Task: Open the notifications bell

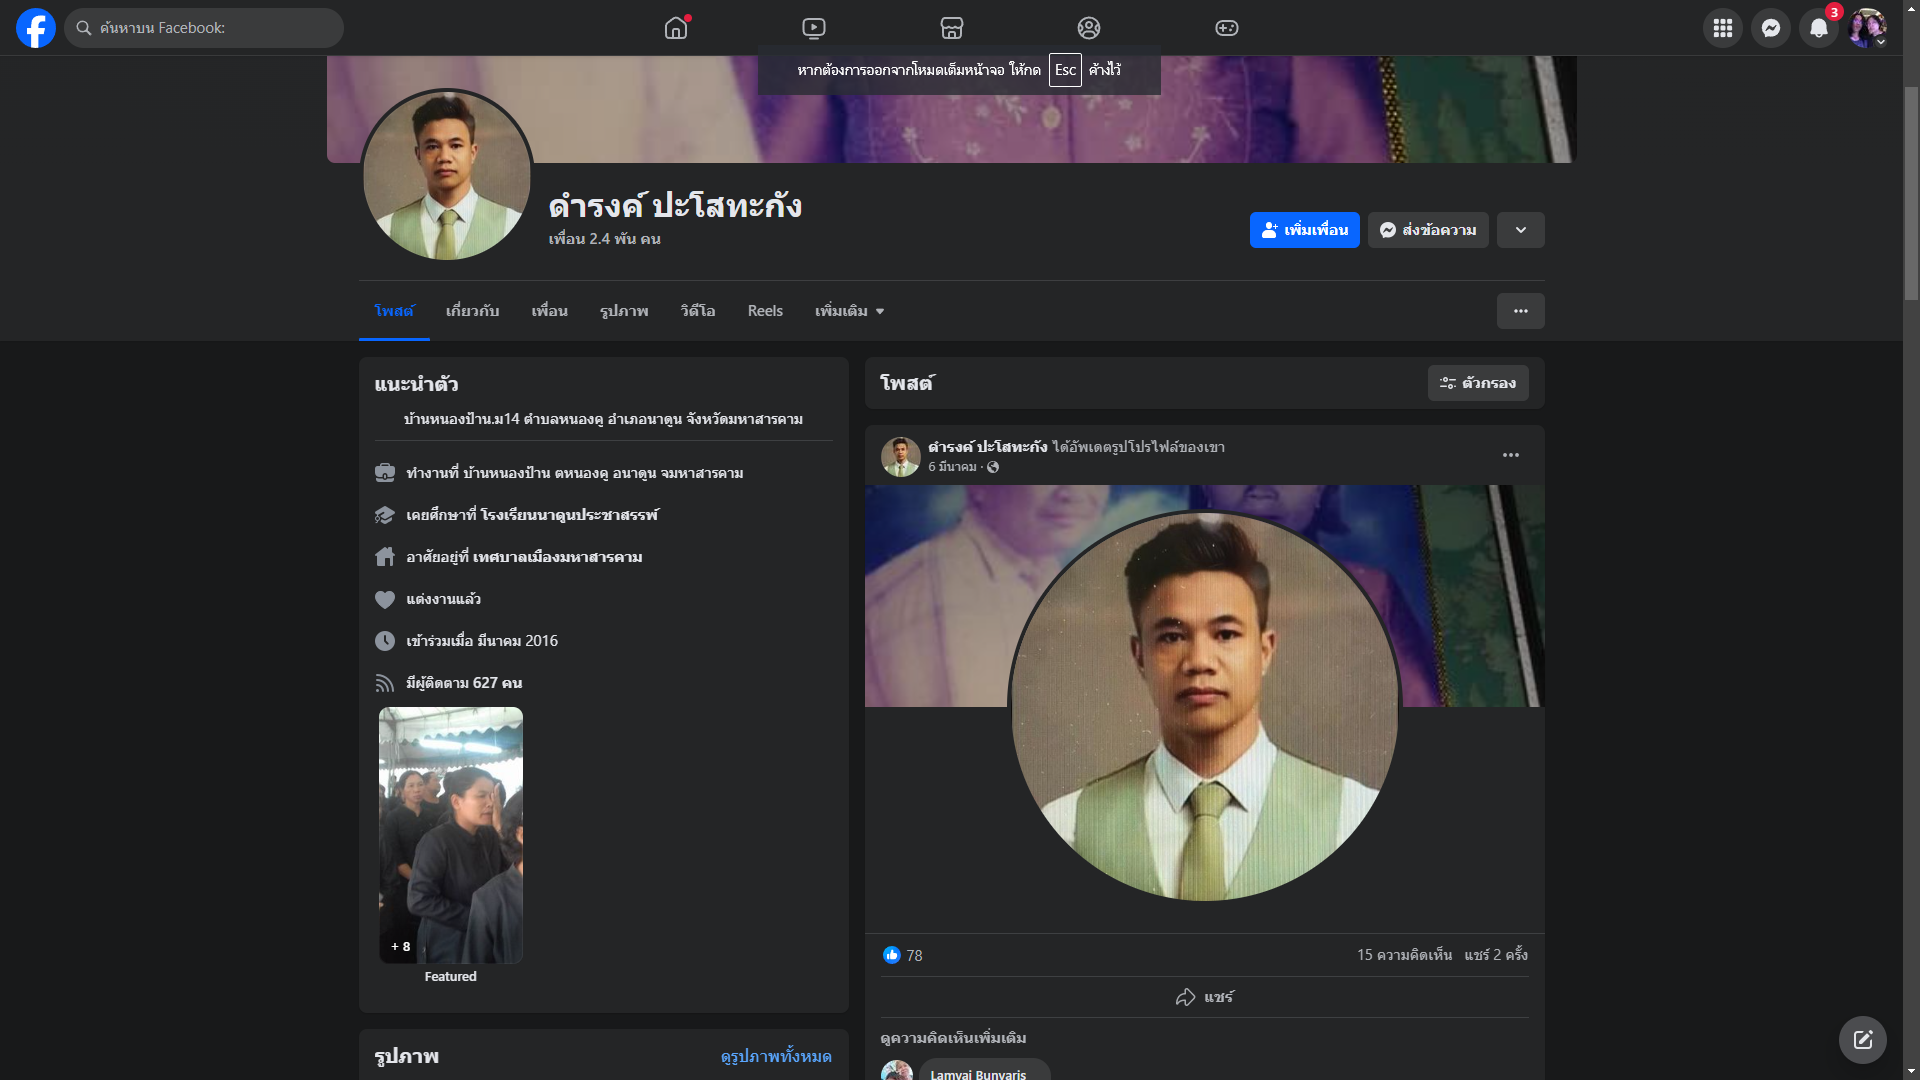Action: click(x=1818, y=28)
